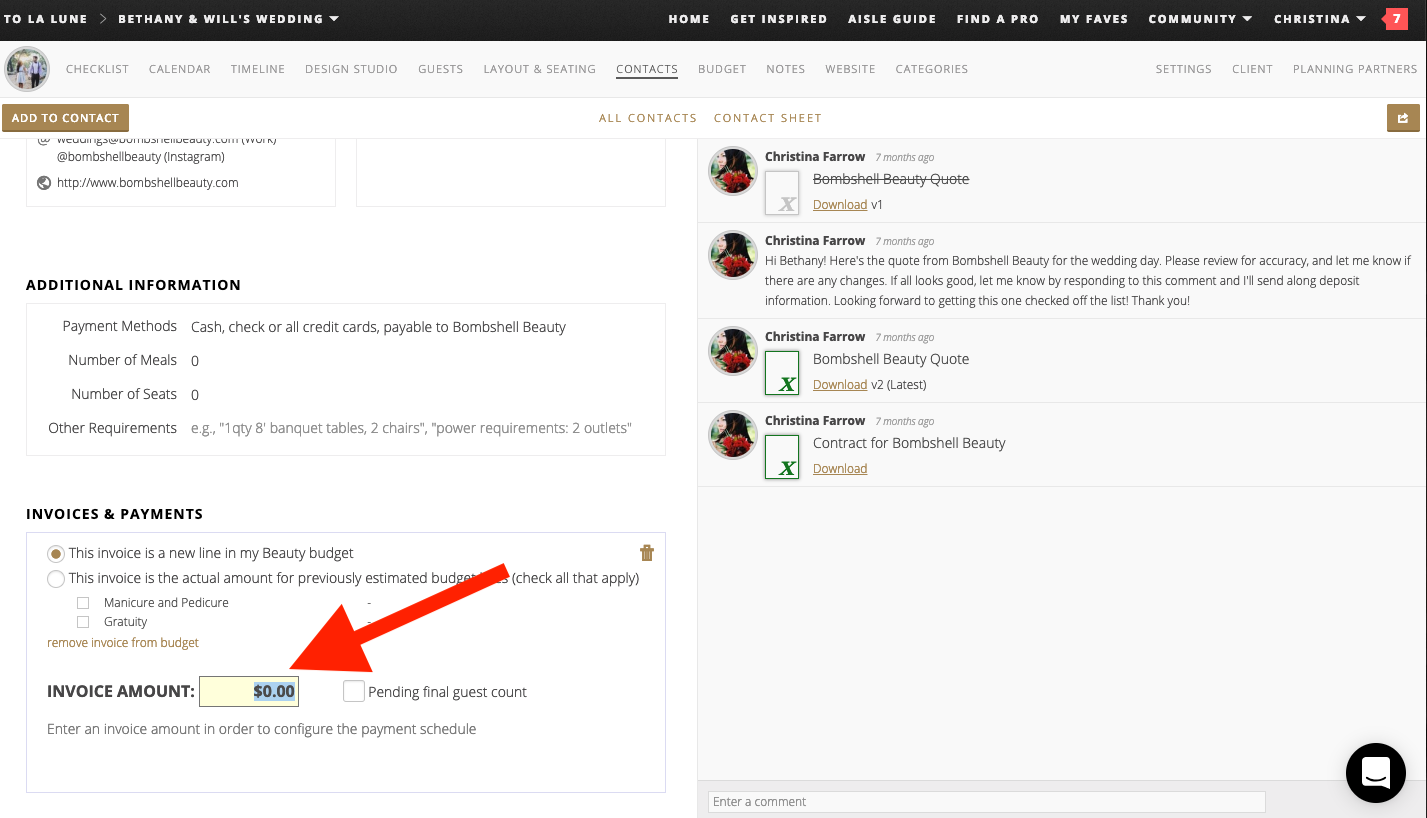This screenshot has width=1427, height=818.
Task: Click the Number of Meals value
Action: tap(195, 361)
